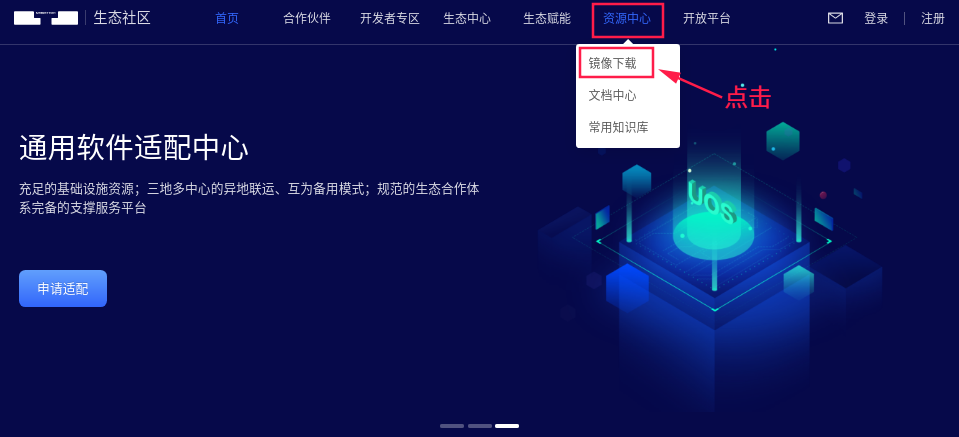Go to the 首页 tab
The image size is (959, 437).
[x=227, y=18]
